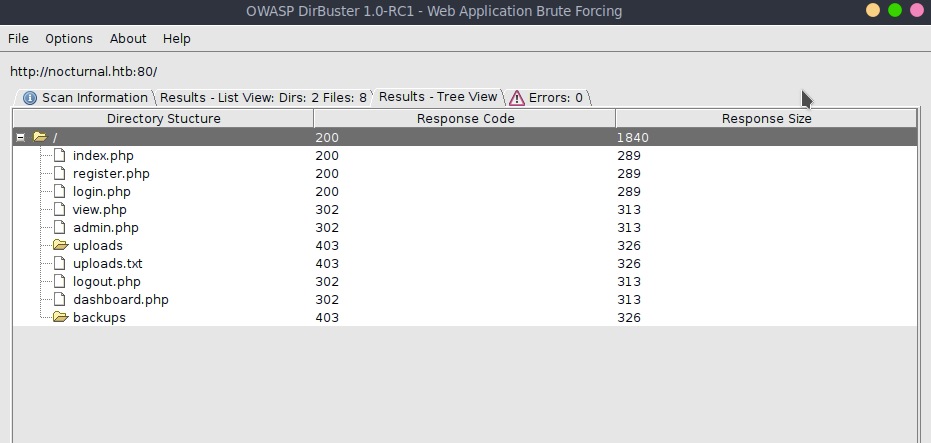Screen dimensions: 931x443
Task: Click the file icon next to admin.php
Action: (60, 227)
